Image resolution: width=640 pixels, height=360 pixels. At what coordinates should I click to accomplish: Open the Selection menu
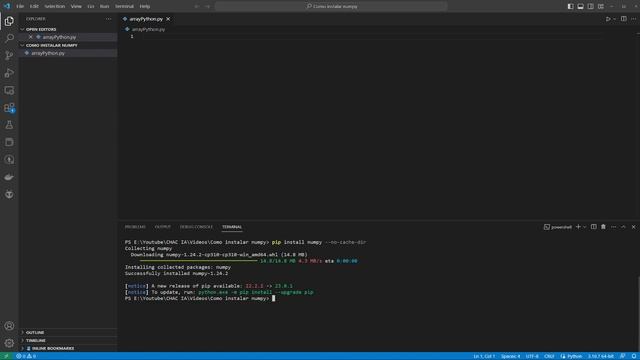coord(55,7)
